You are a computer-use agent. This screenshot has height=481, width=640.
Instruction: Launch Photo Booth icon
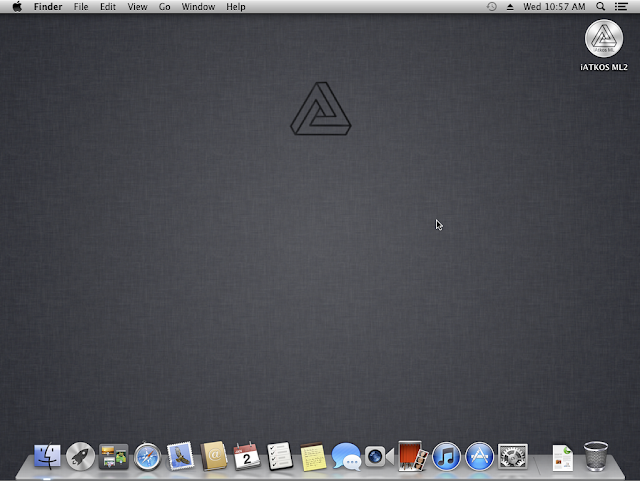click(x=413, y=456)
